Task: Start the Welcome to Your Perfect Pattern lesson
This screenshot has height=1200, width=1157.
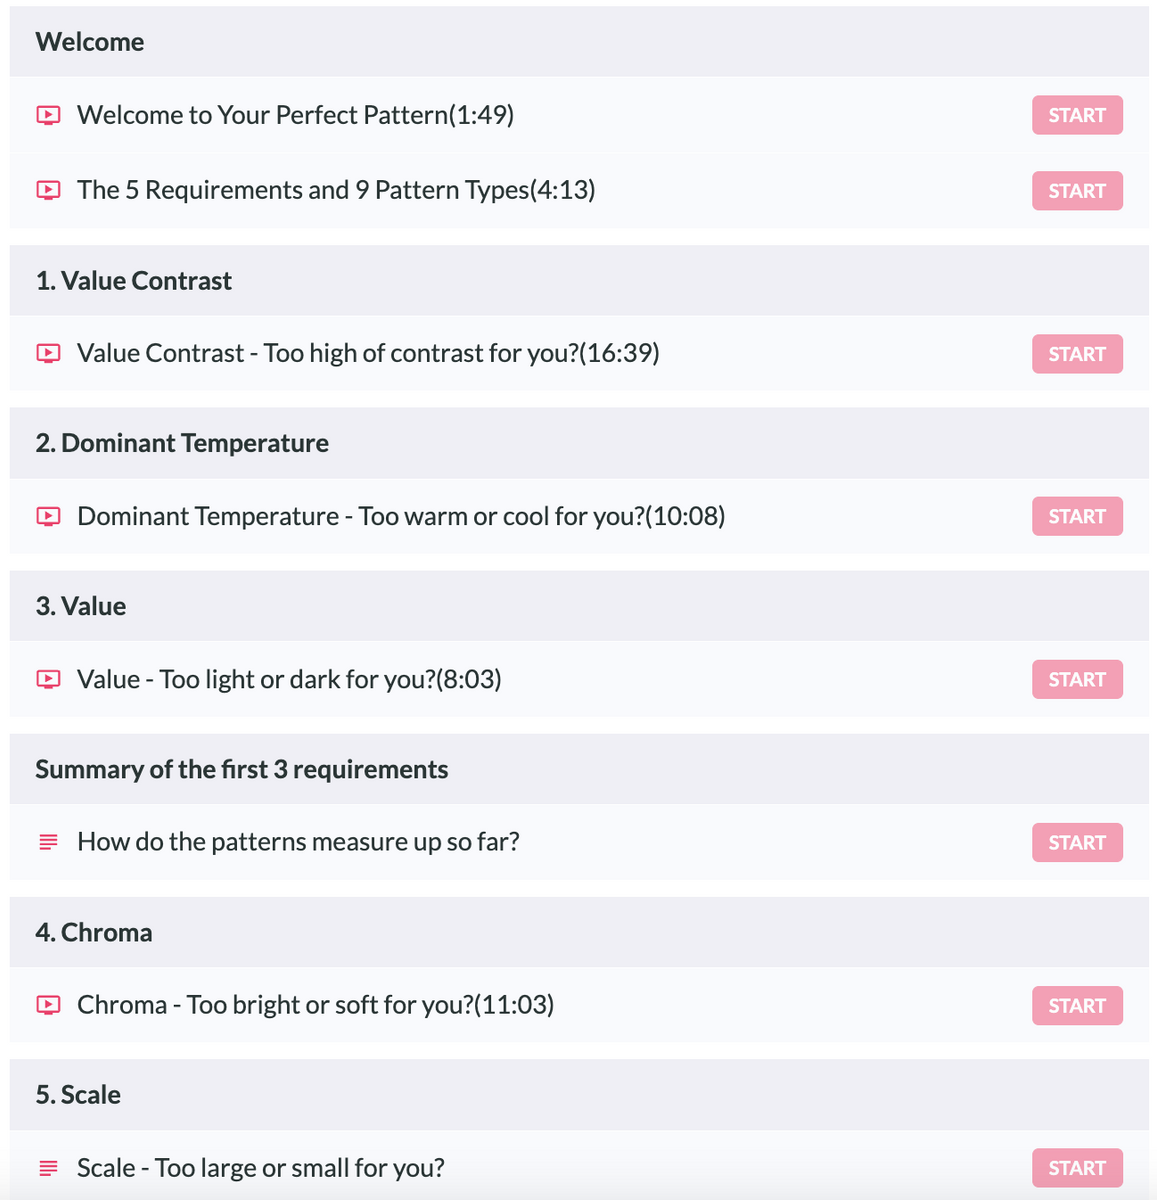Action: [1076, 115]
